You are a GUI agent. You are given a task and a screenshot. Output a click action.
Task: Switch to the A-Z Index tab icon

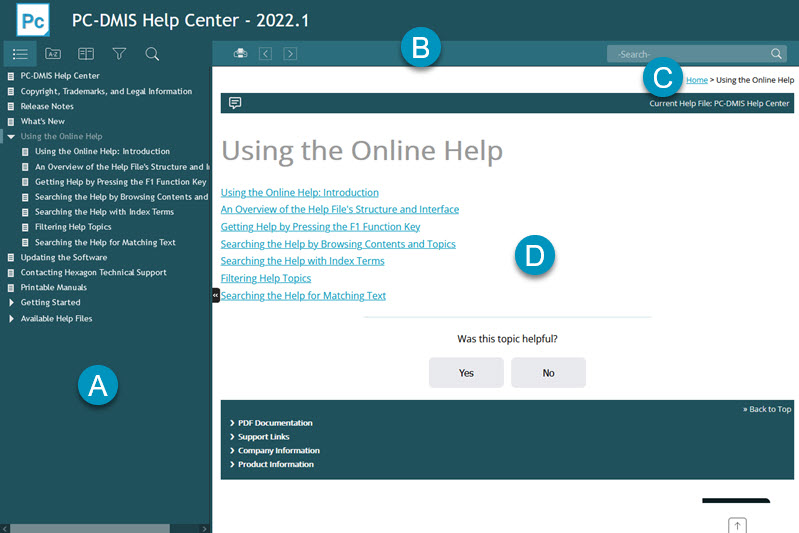53,54
